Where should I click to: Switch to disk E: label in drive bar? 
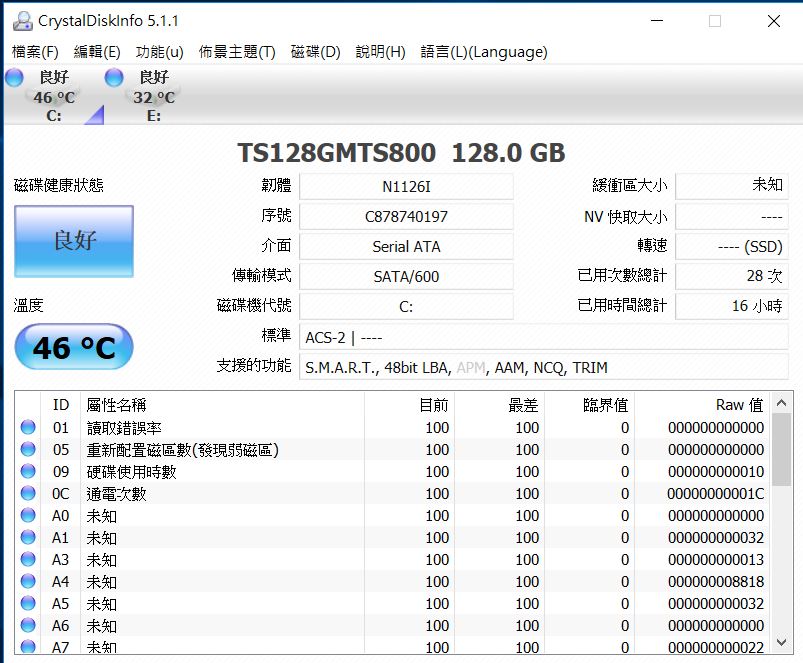[x=154, y=116]
